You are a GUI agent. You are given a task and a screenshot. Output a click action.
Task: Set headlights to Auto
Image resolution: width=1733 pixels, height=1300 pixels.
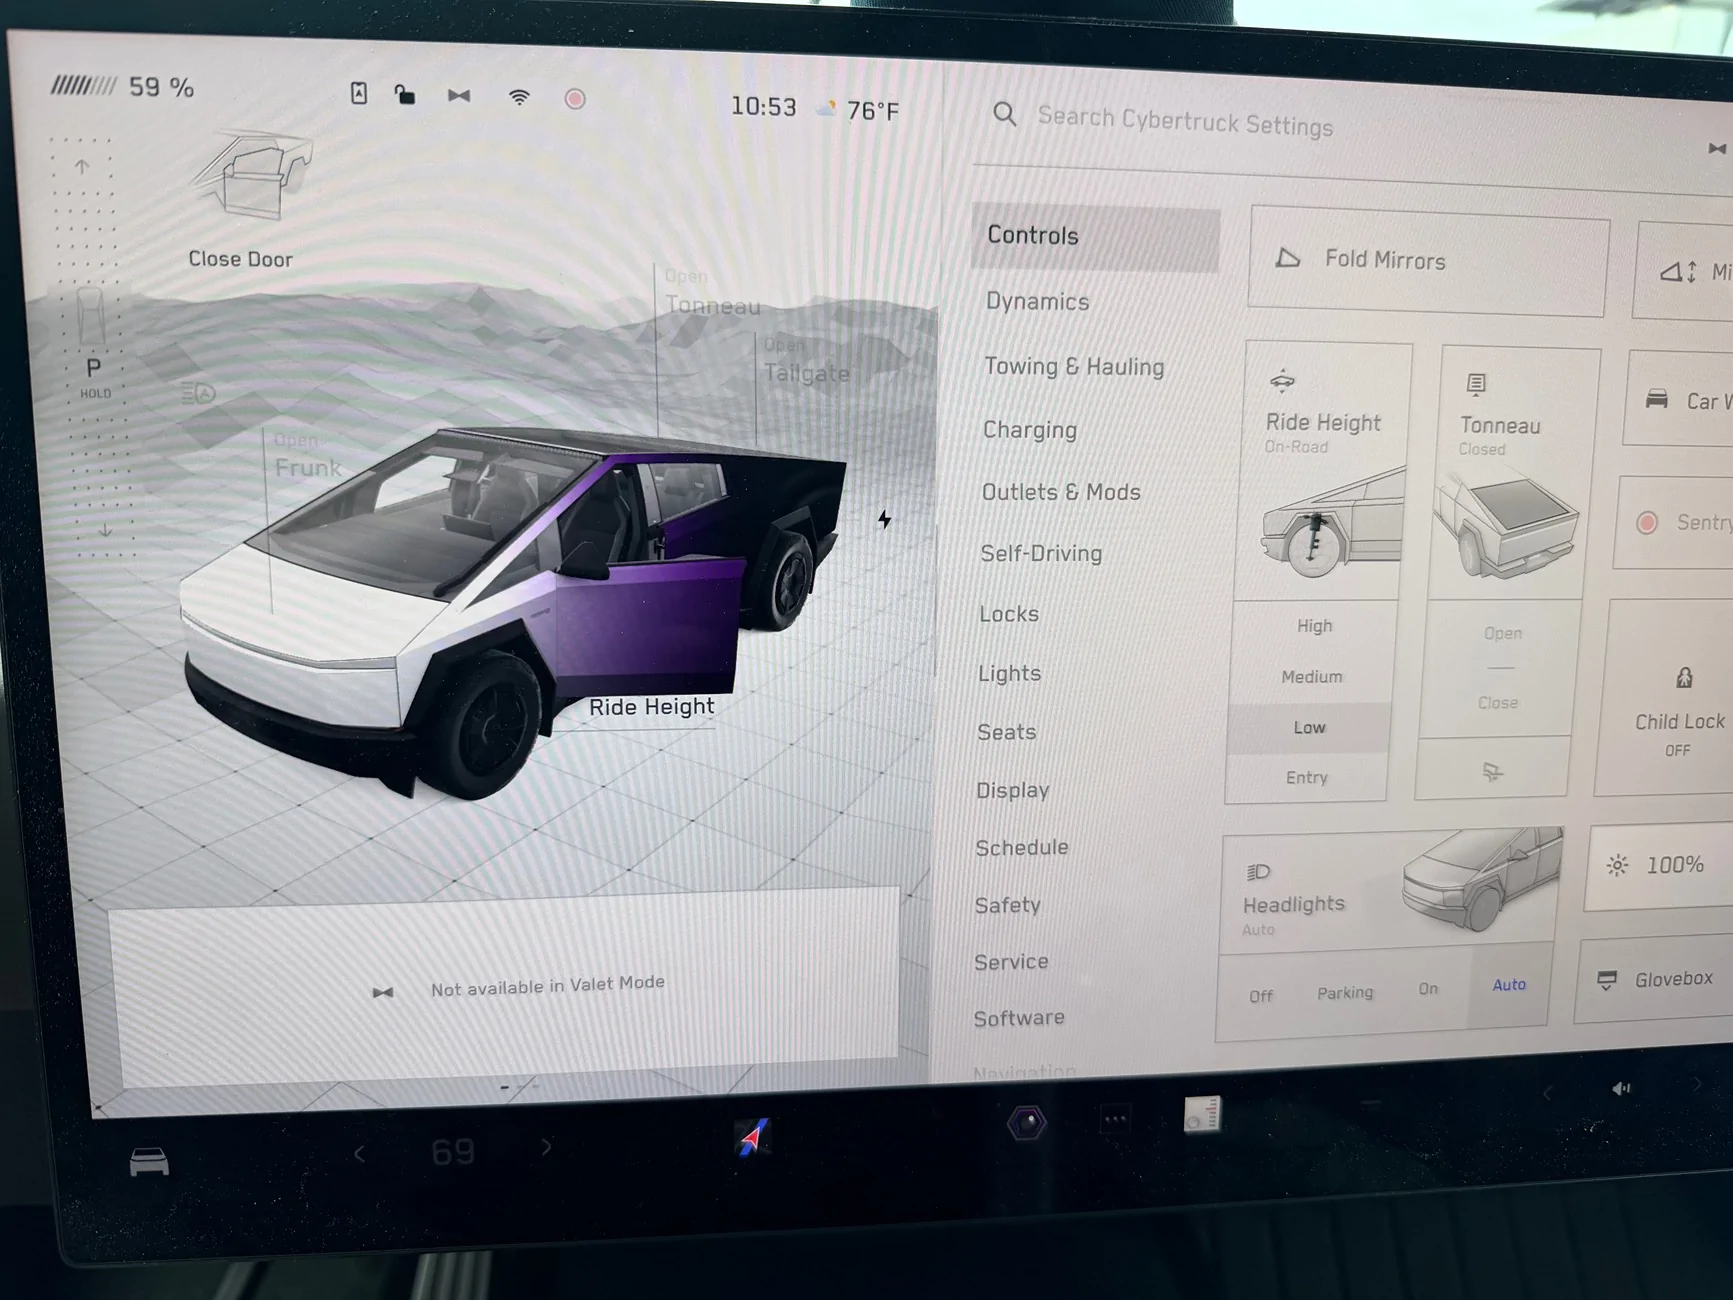coord(1509,984)
